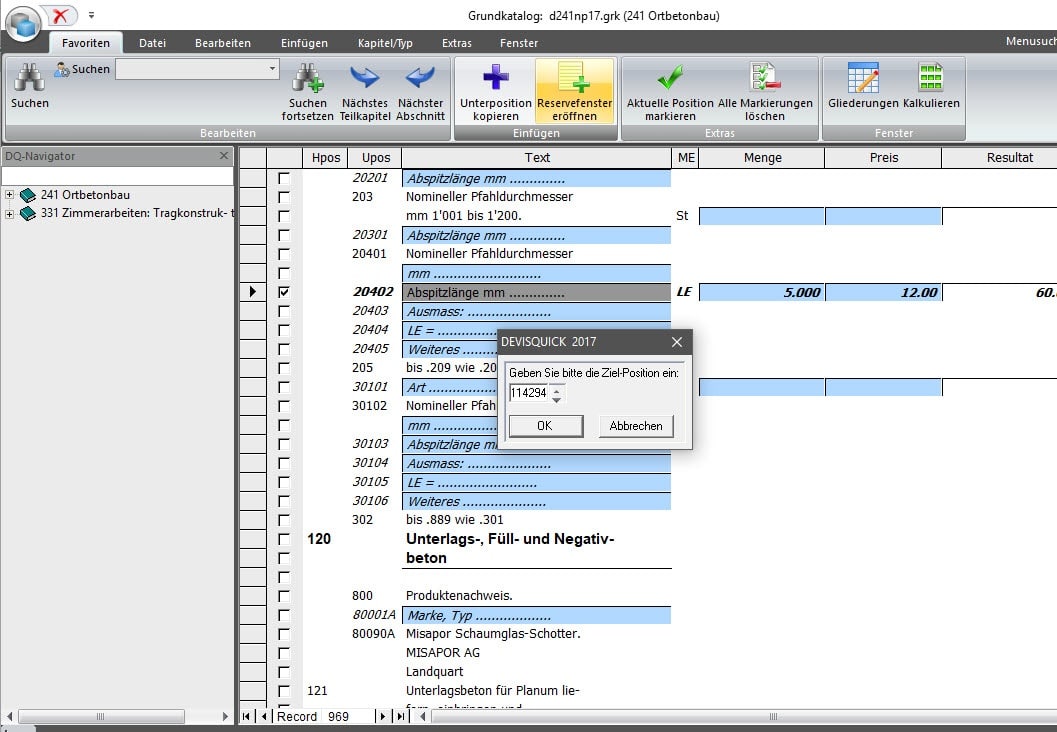Check the checkbox for row 30101
The height and width of the screenshot is (732, 1057).
(x=284, y=387)
